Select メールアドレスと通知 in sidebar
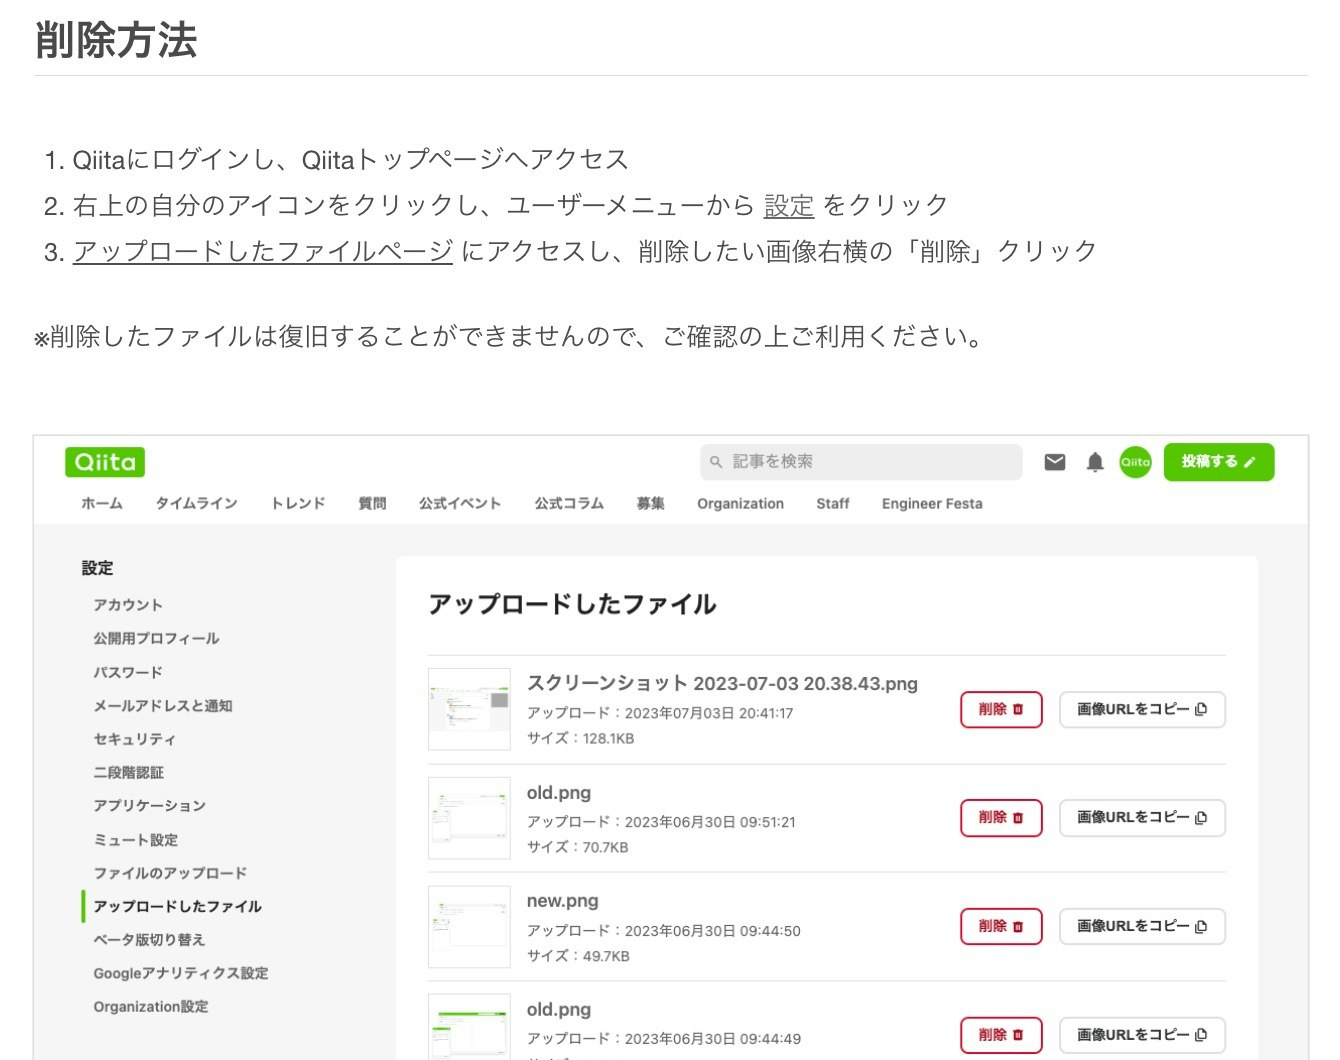Viewport: 1340px width, 1060px height. [163, 706]
